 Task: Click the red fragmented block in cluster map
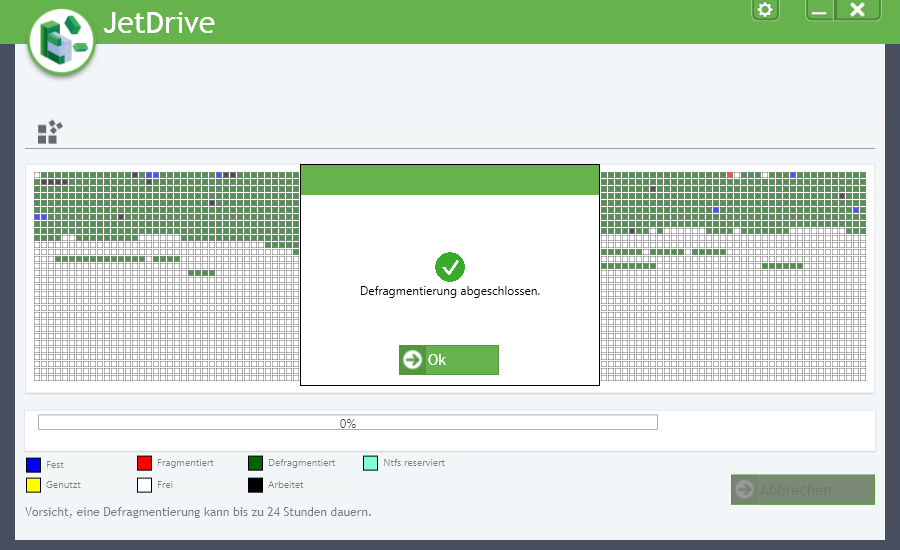coord(730,175)
